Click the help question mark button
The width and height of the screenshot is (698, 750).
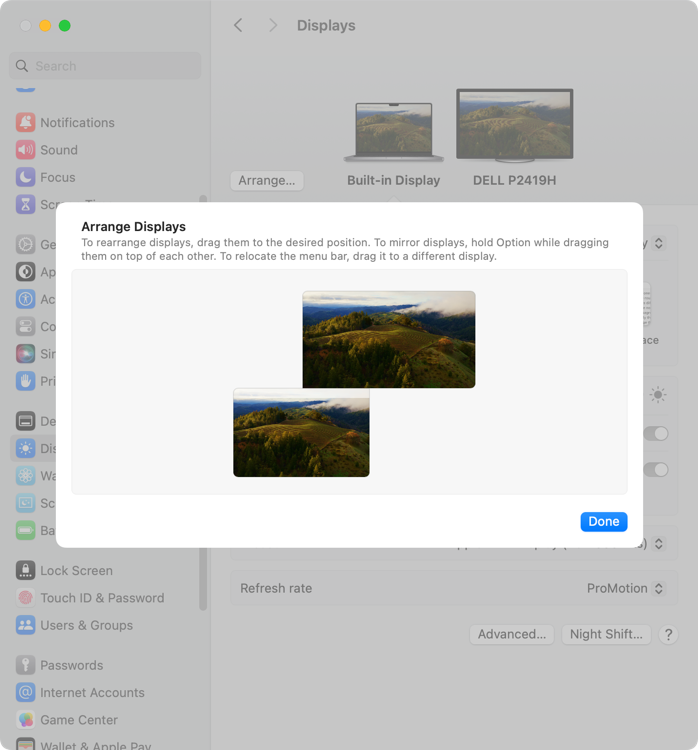pyautogui.click(x=668, y=635)
